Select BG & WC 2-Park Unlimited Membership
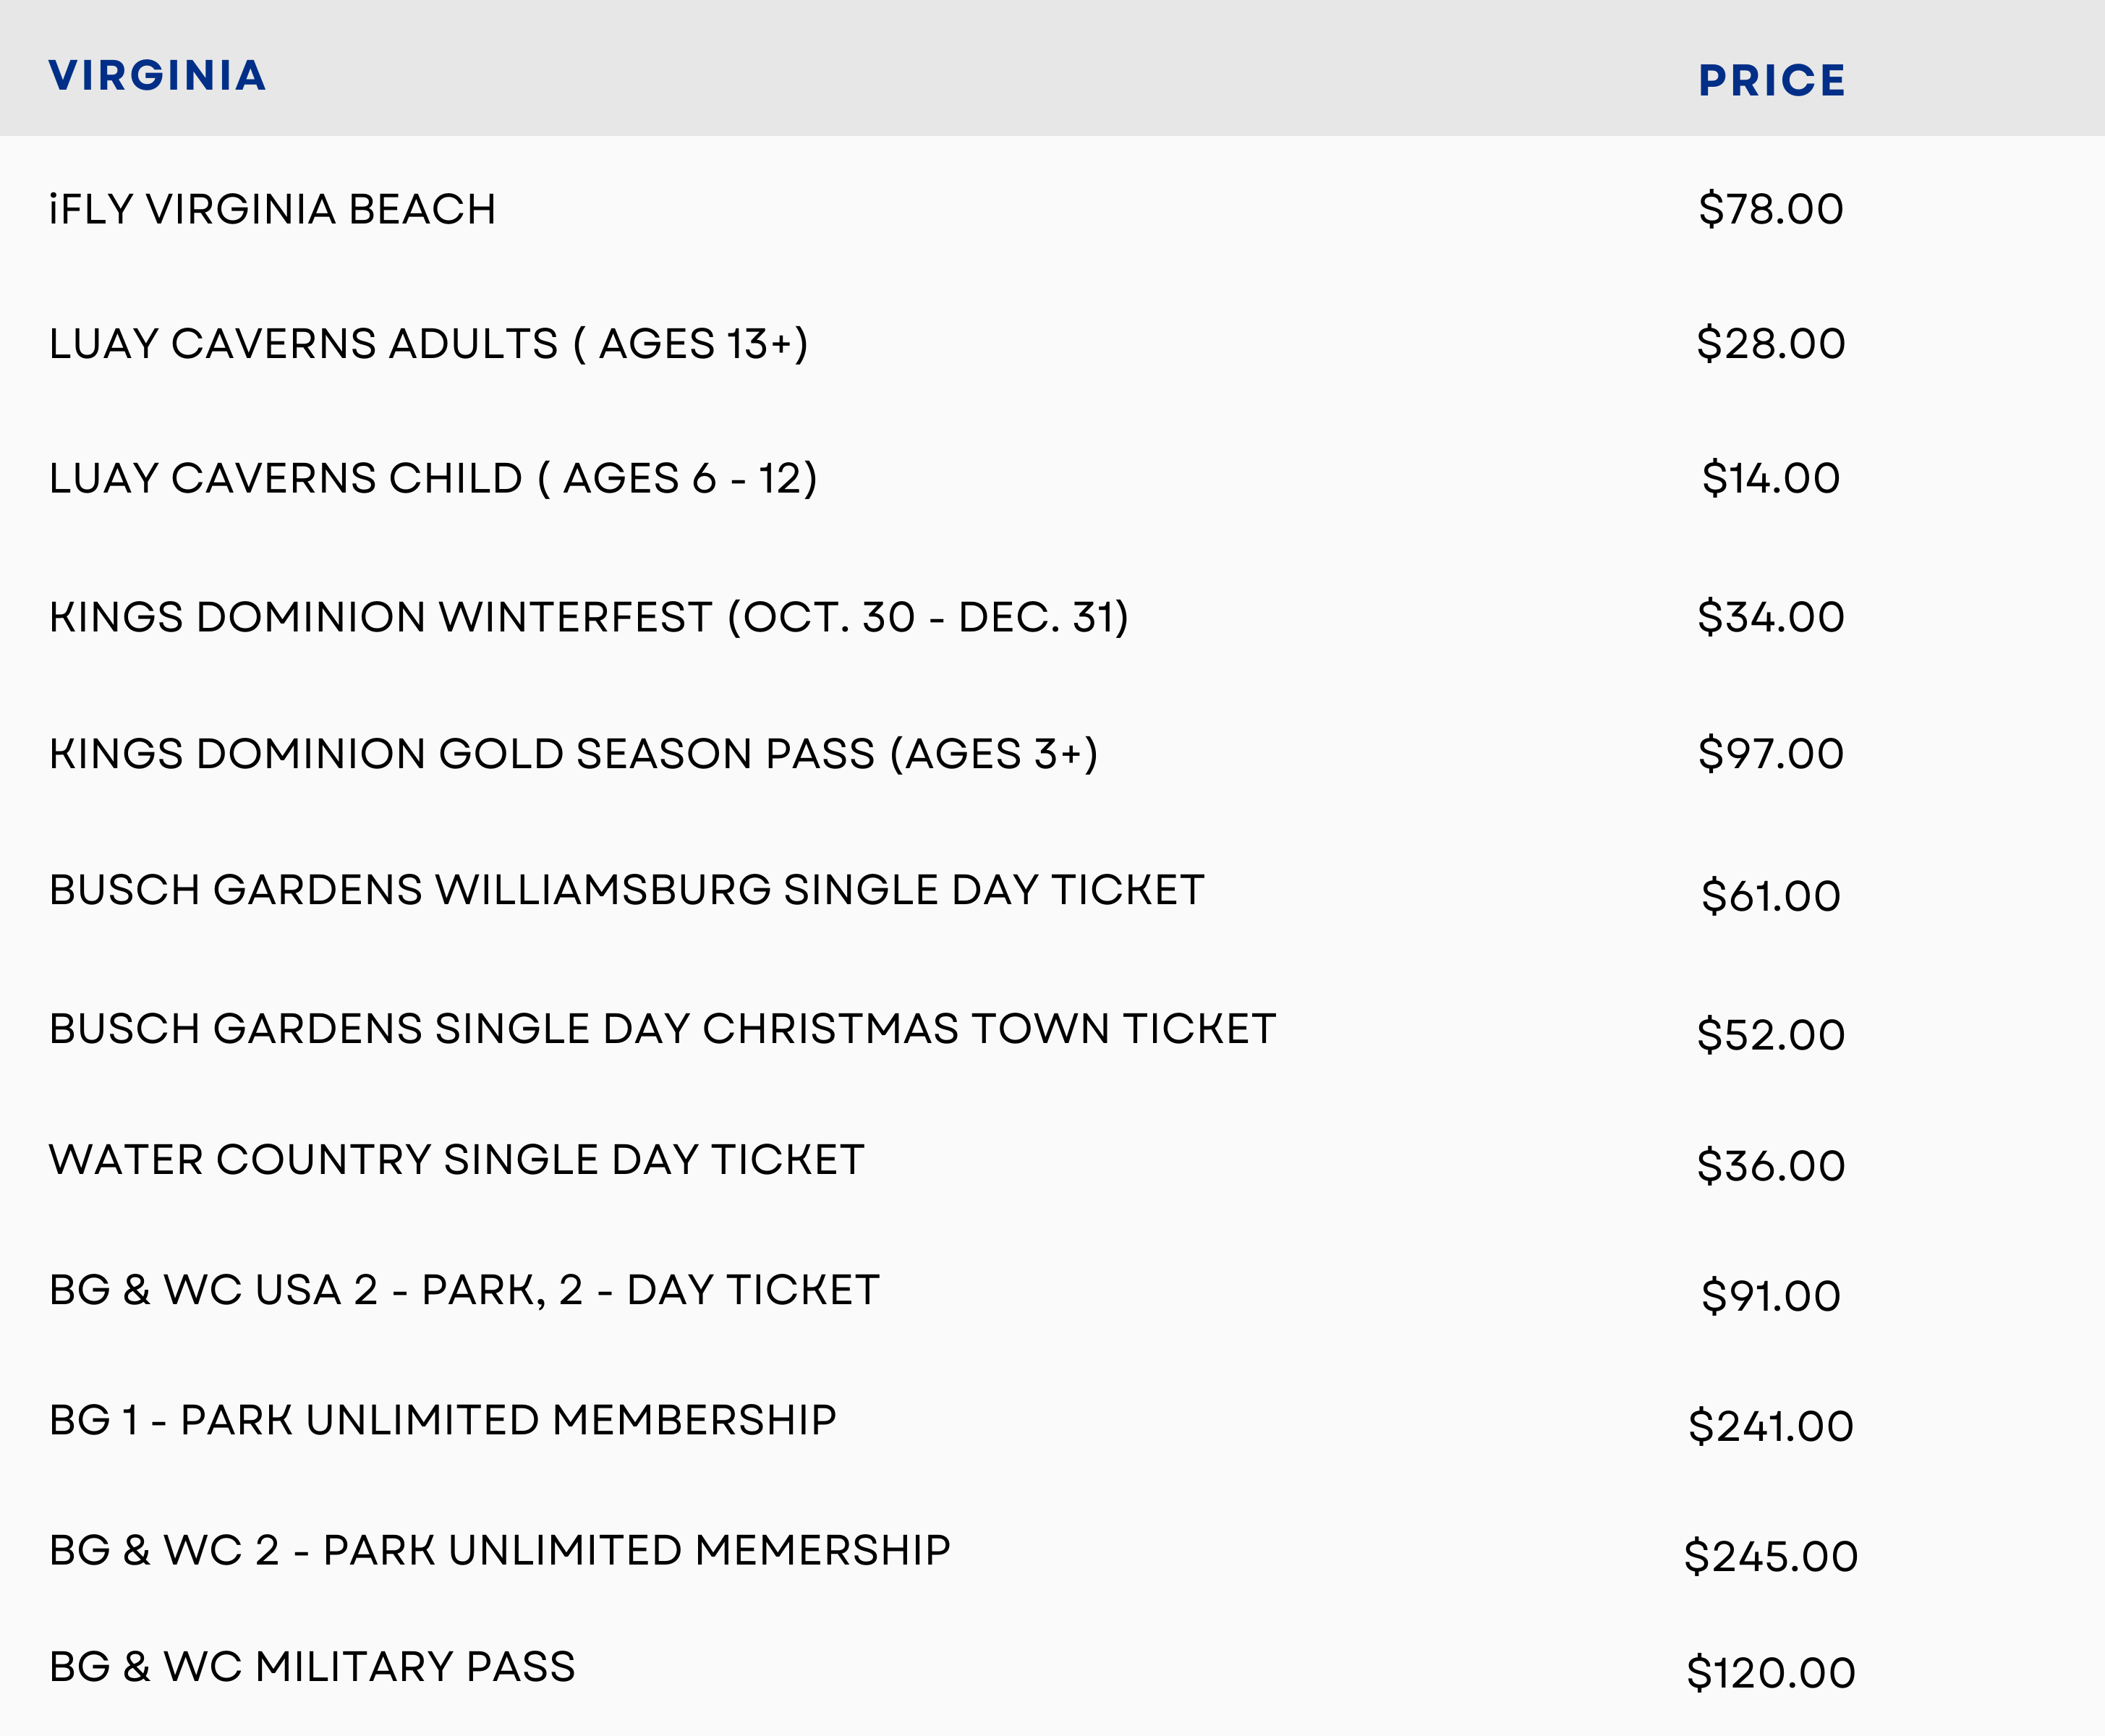2105x1736 pixels. pyautogui.click(x=499, y=1550)
